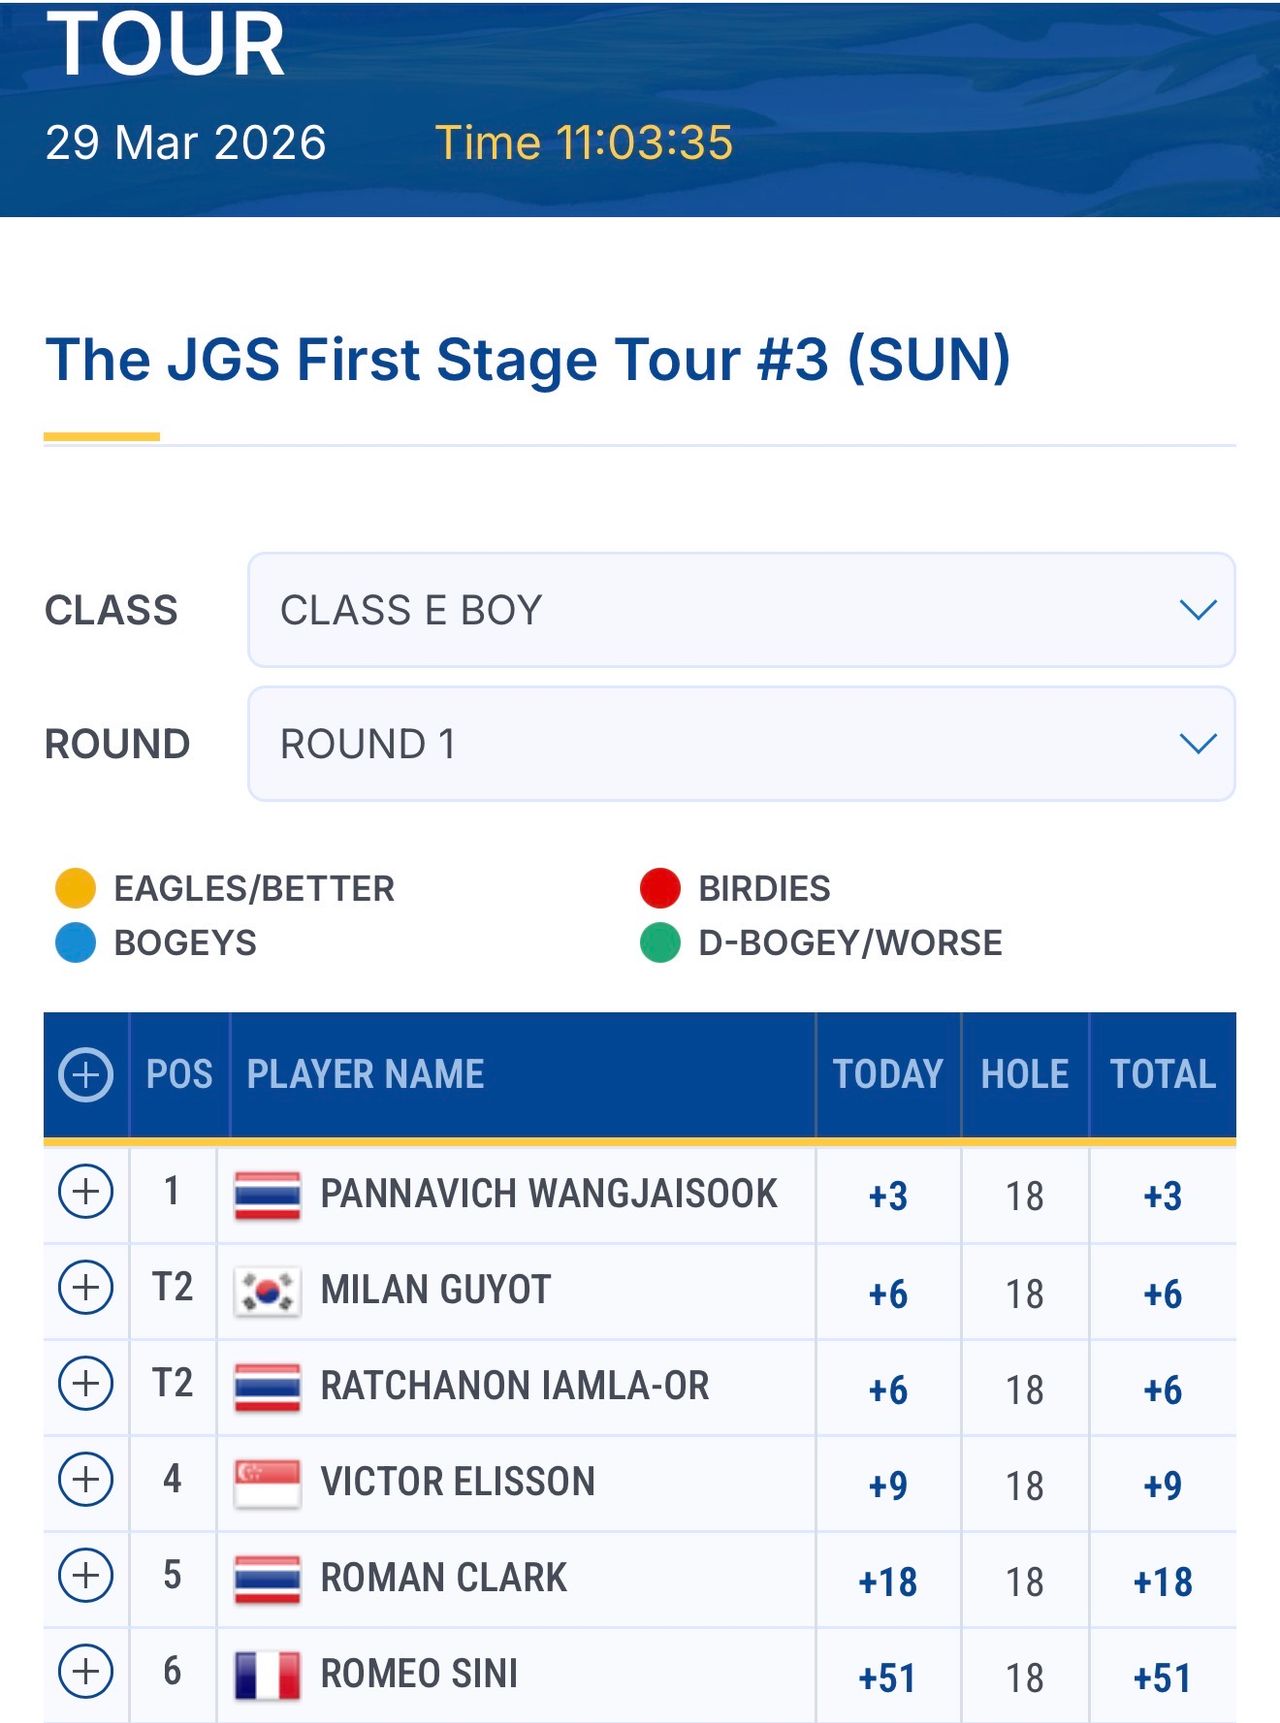This screenshot has height=1723, width=1280.
Task: Click the Singapore flag beside Victor Elisson
Action: point(267,1483)
